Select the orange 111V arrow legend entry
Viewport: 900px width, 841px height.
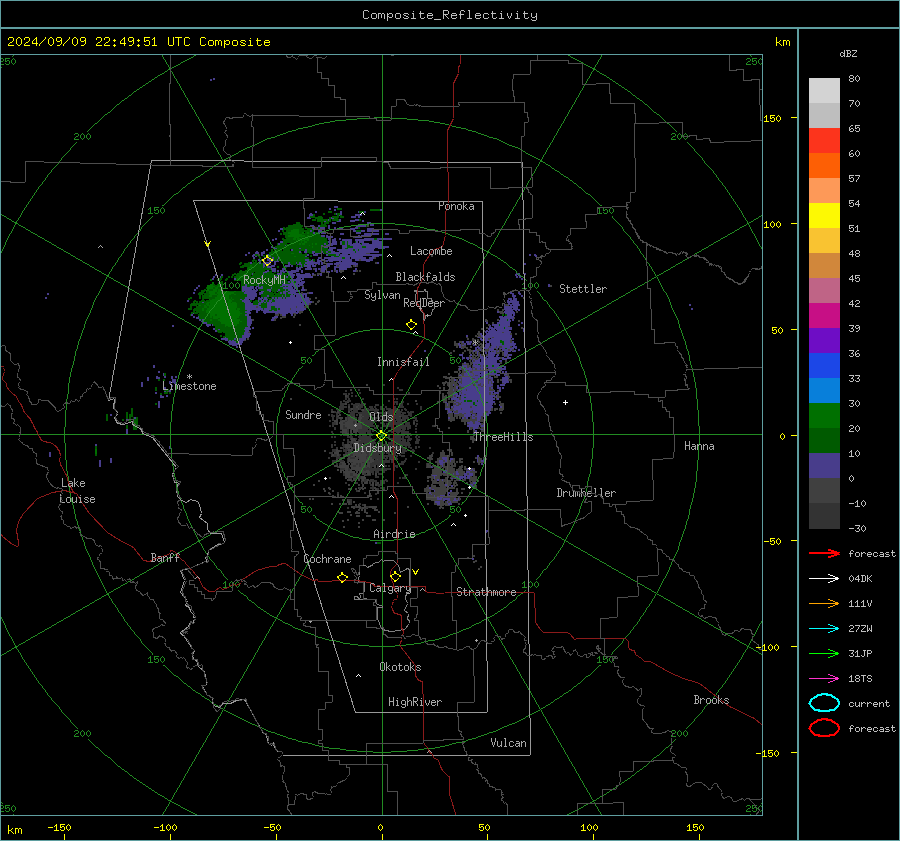coord(824,603)
